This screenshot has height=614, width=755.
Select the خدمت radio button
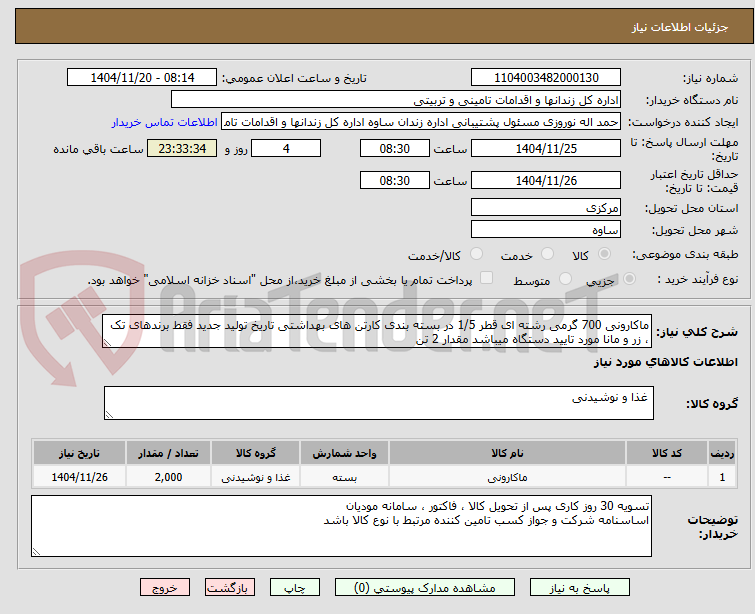point(547,254)
